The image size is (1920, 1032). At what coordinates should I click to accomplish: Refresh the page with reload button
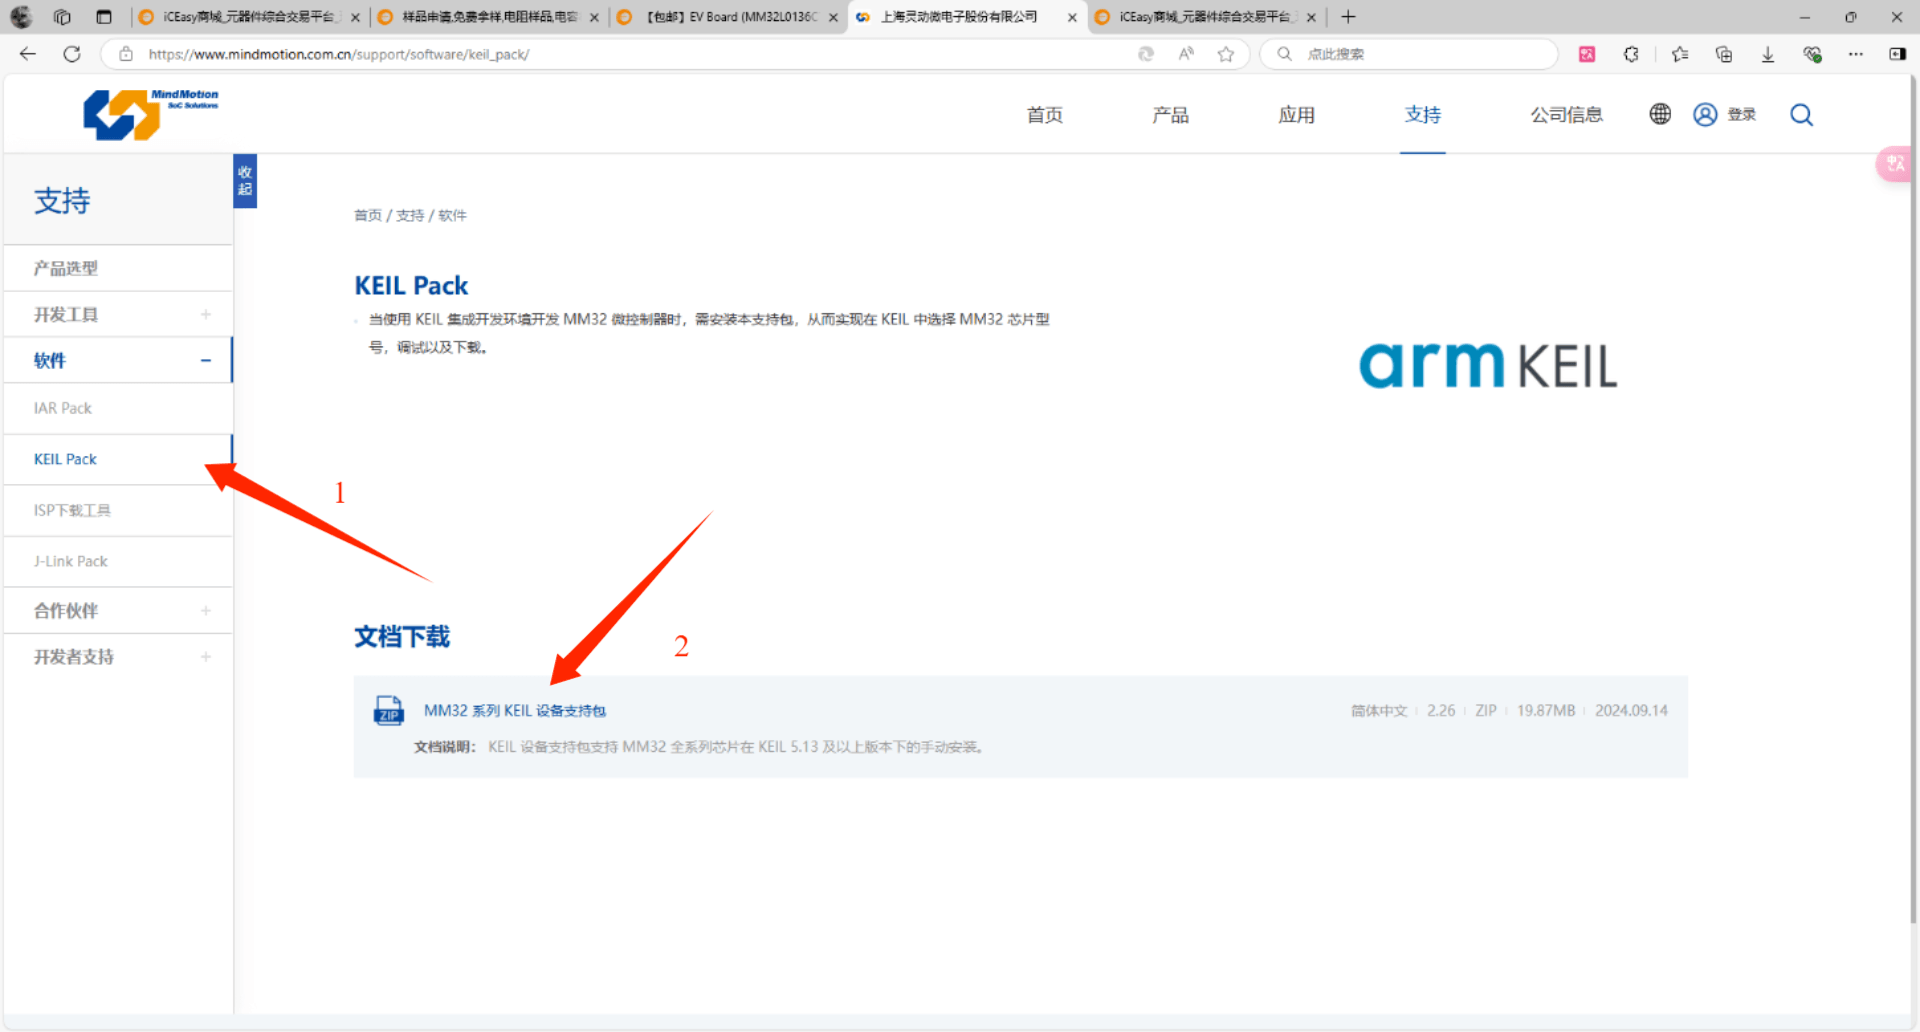coord(72,54)
